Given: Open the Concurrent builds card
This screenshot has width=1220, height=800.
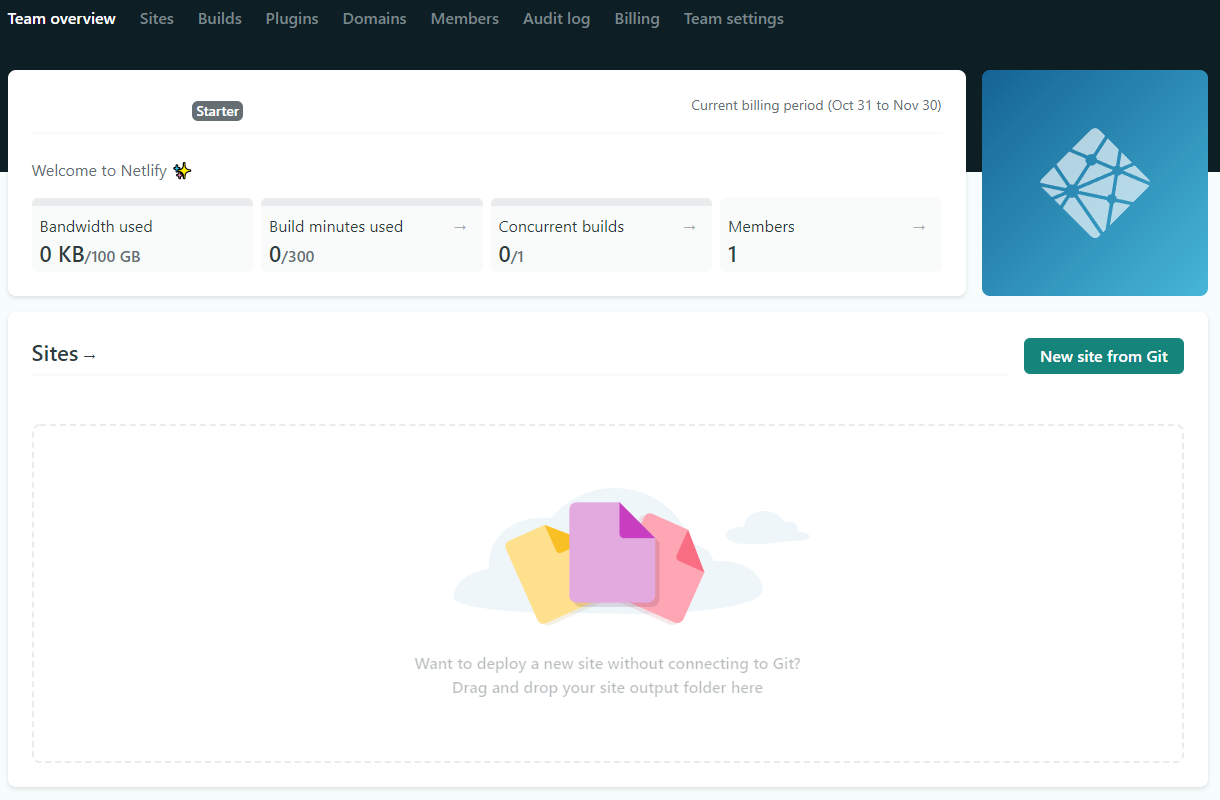Looking at the screenshot, I should click(x=601, y=235).
